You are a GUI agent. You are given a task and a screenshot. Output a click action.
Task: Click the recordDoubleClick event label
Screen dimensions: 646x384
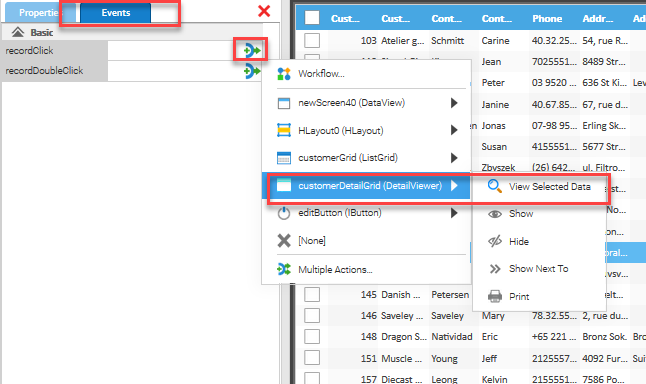point(44,71)
